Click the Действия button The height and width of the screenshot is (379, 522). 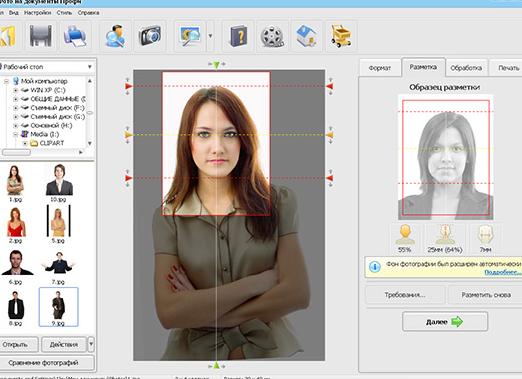(x=63, y=344)
